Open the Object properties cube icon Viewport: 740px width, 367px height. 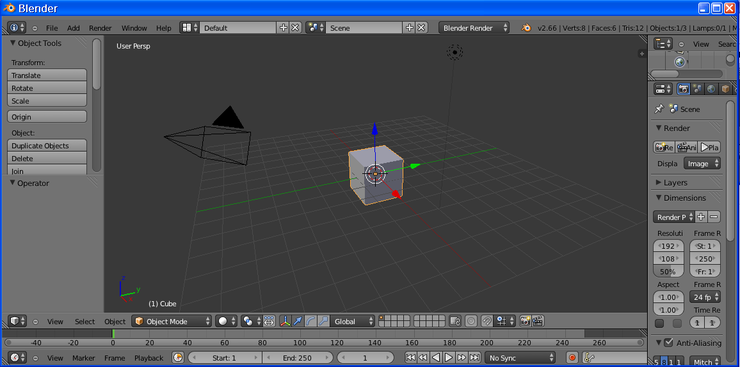(725, 89)
